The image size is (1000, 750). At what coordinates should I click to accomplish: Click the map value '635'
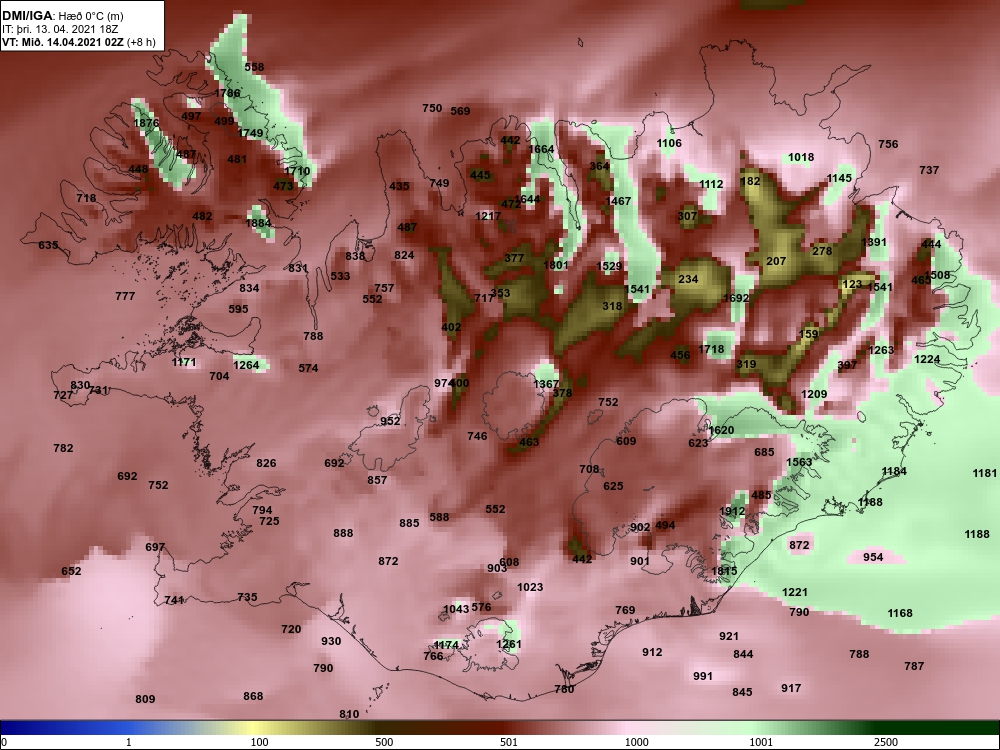pyautogui.click(x=48, y=245)
